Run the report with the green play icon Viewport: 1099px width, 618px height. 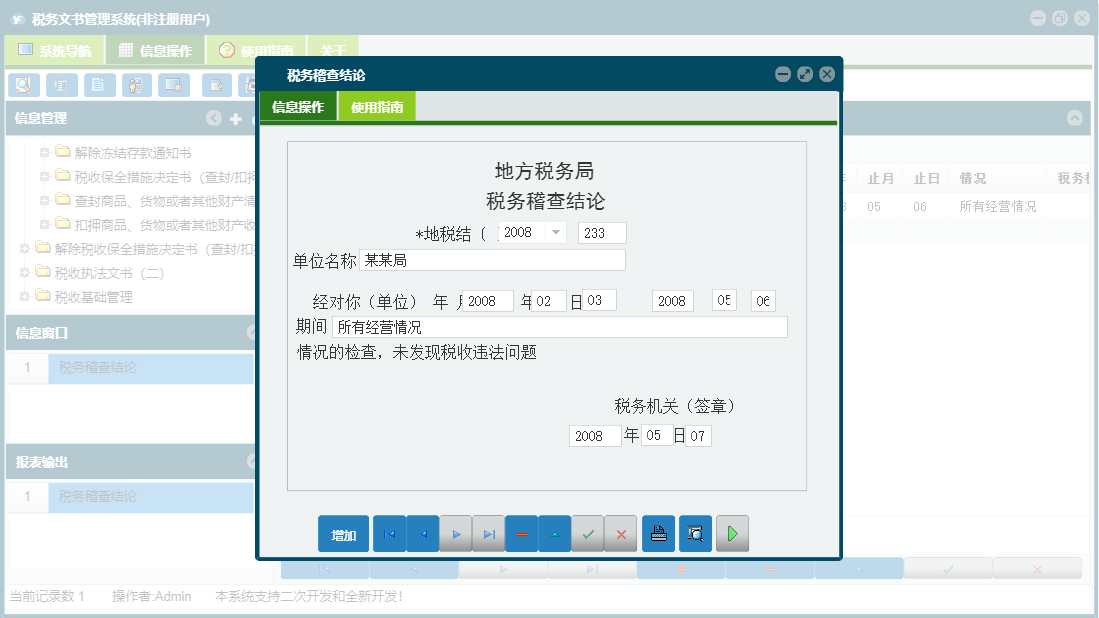click(732, 533)
